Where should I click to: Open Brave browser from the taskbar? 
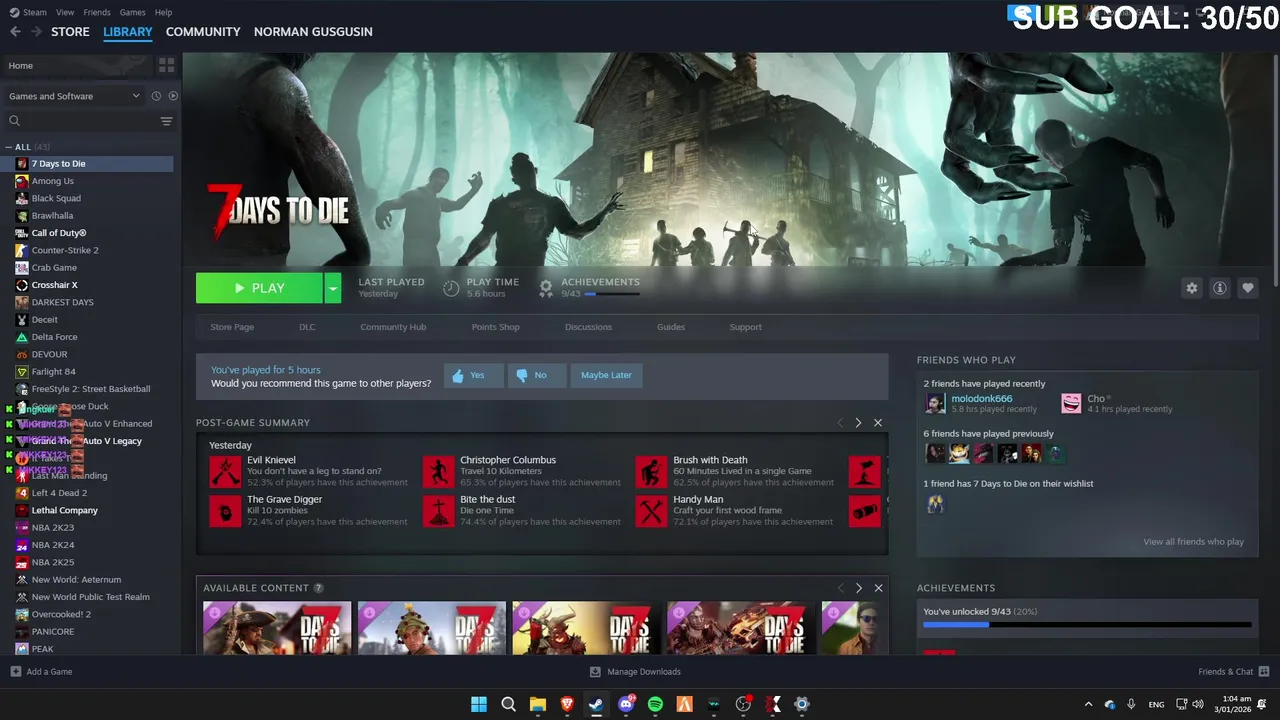(567, 704)
